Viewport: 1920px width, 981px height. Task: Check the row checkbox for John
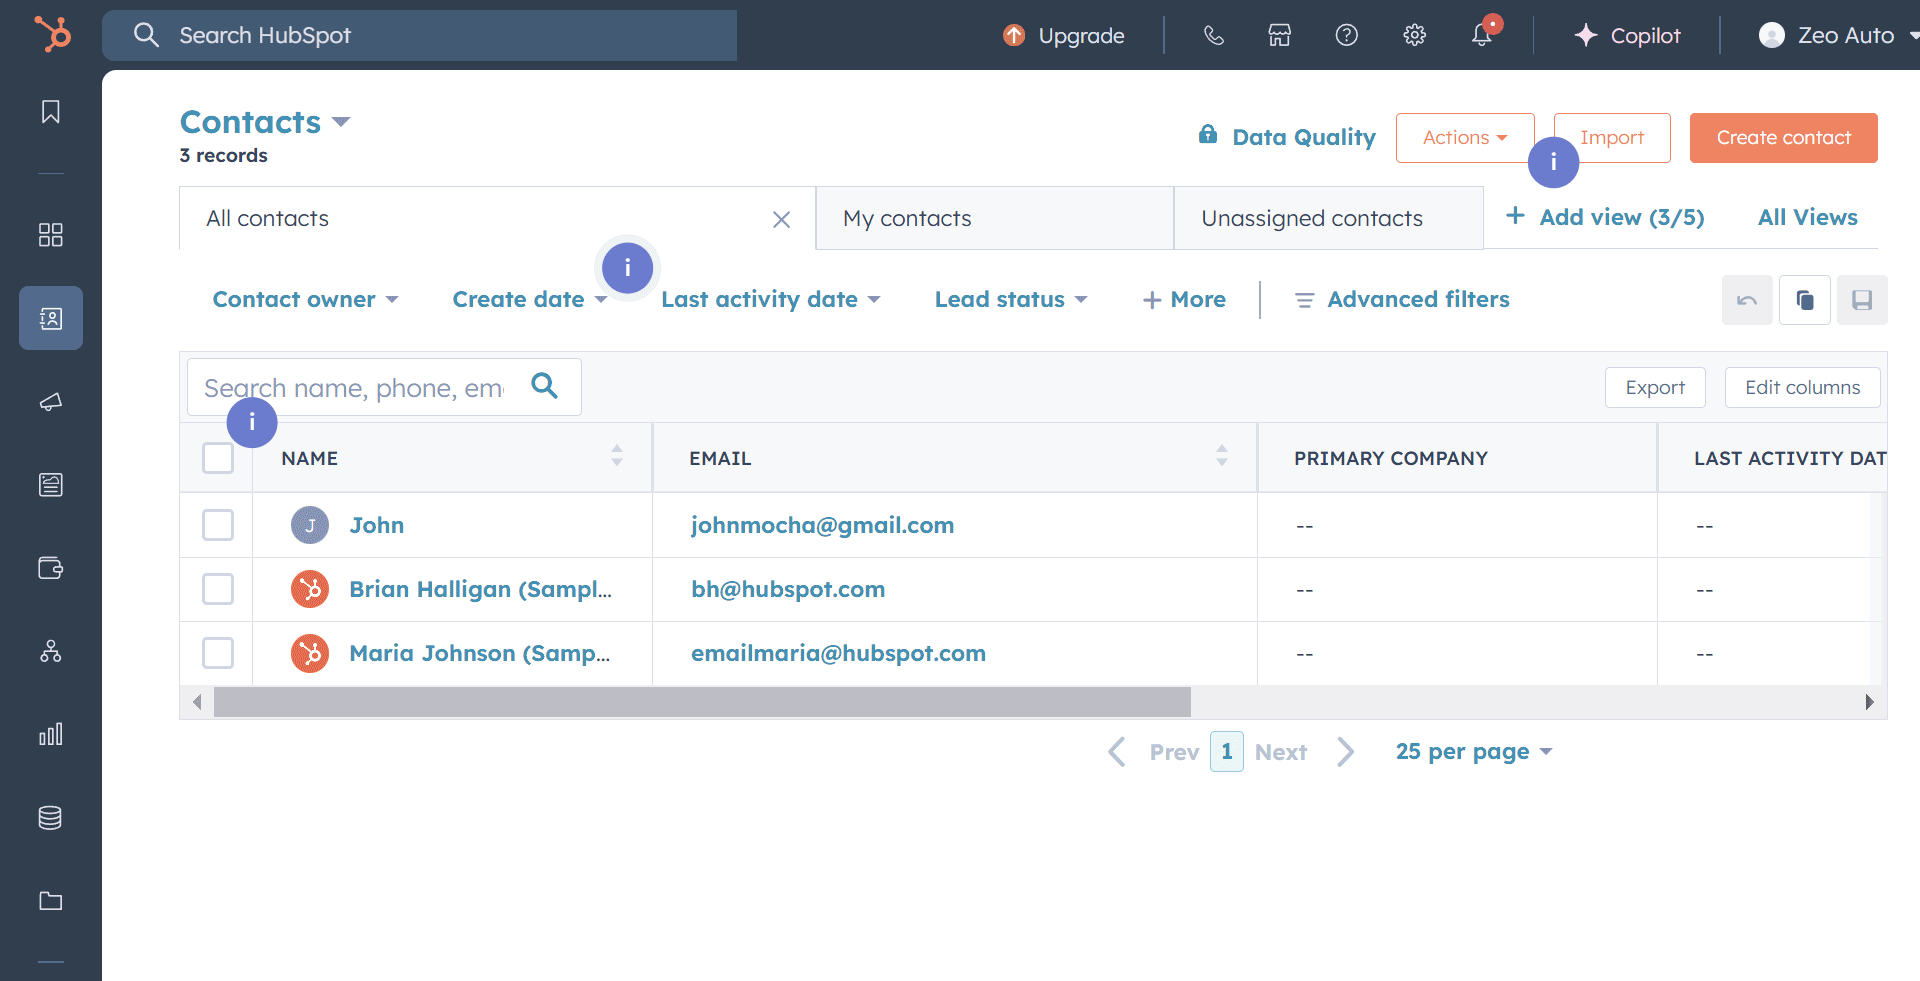click(217, 525)
